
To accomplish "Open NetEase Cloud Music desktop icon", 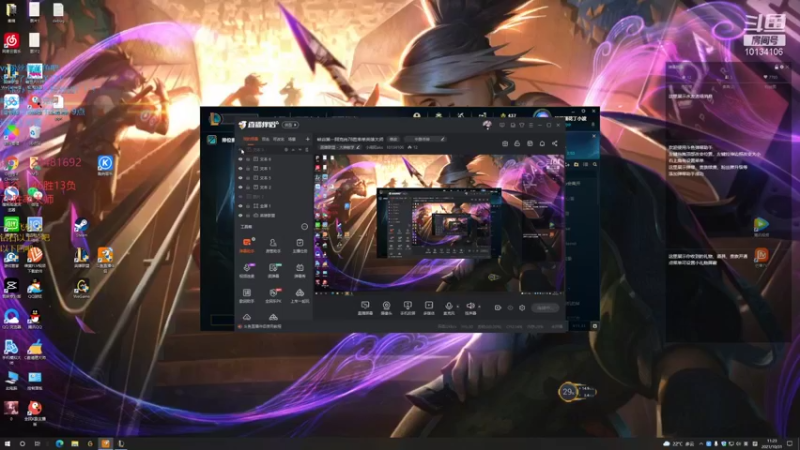I will [11, 43].
